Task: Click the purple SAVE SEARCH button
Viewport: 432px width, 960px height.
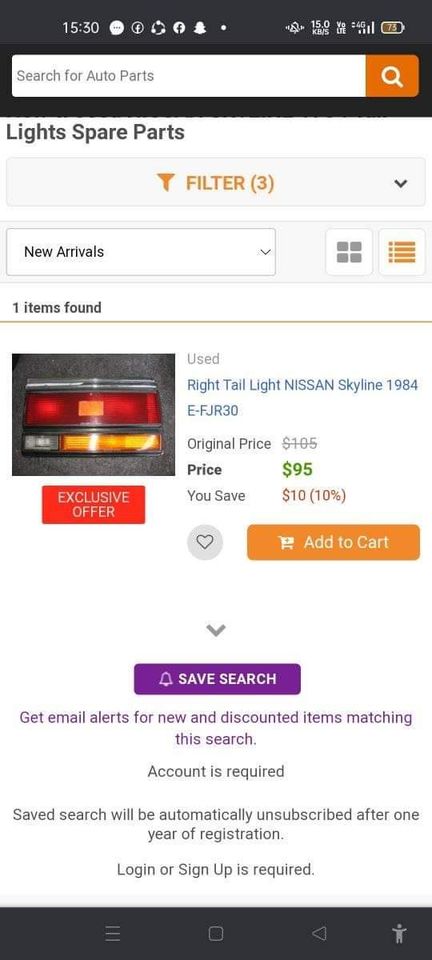Action: [217, 679]
